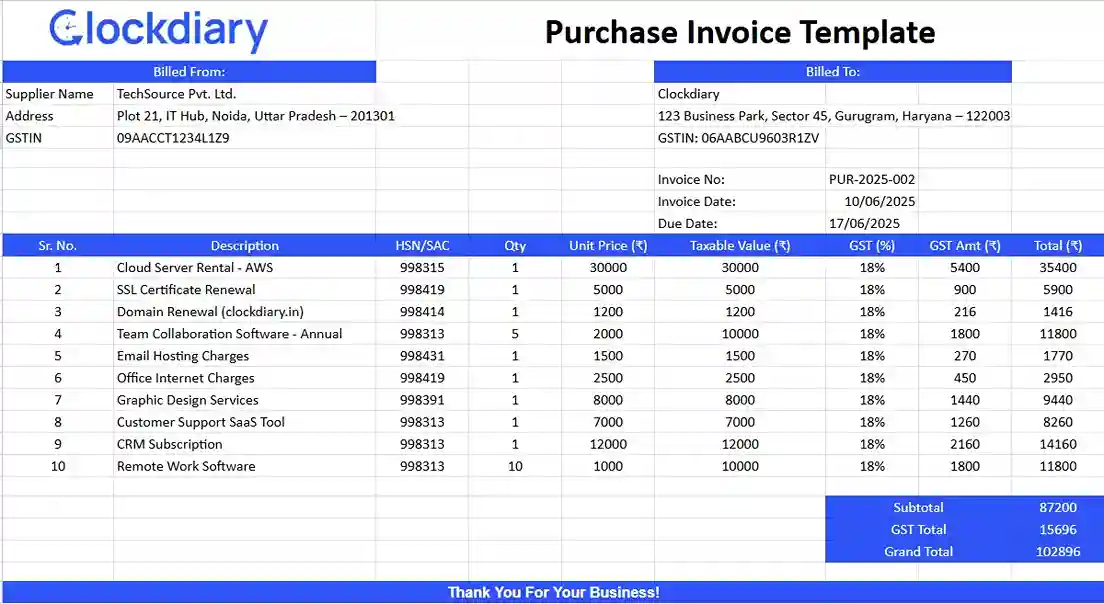
Task: Select GSTIN: 06AABCU9603R1ZV cell
Action: point(738,138)
